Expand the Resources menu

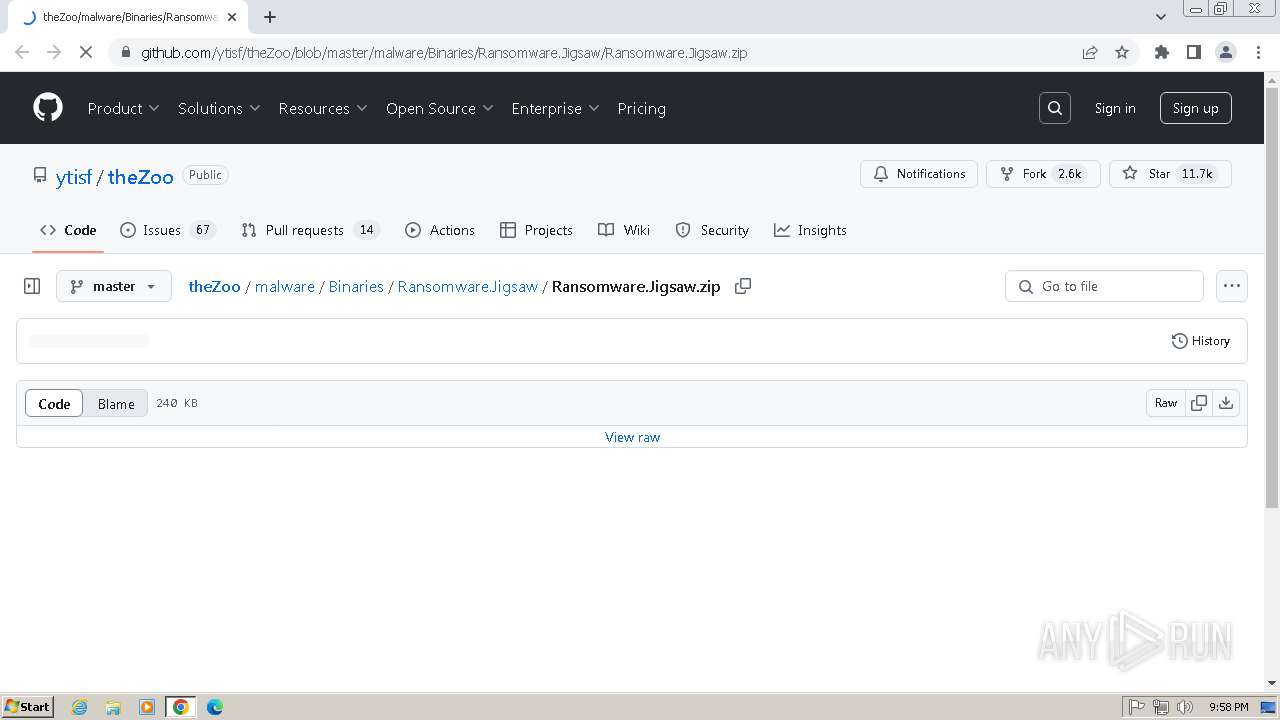[x=323, y=108]
